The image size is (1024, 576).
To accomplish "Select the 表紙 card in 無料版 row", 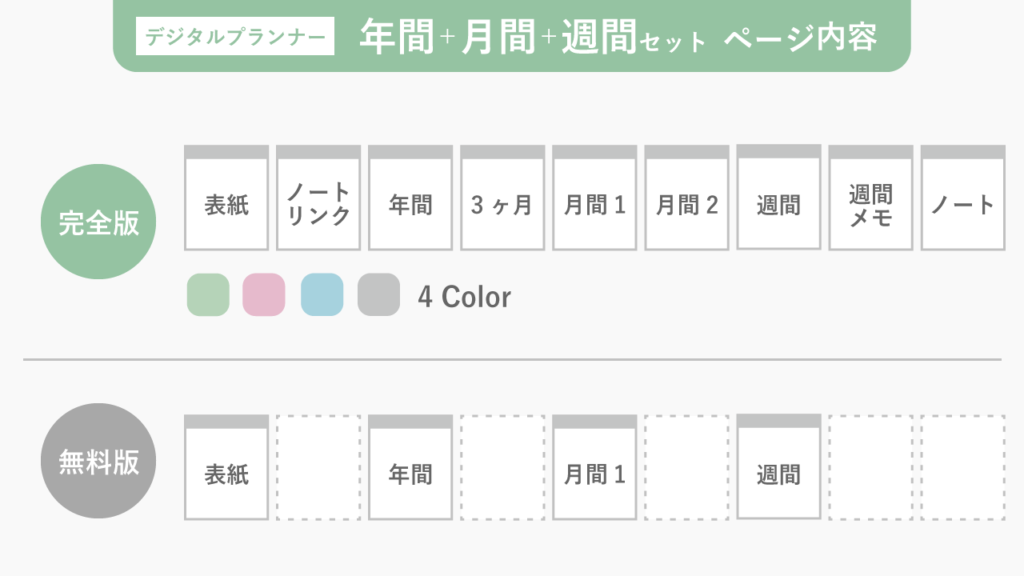I will pyautogui.click(x=227, y=468).
